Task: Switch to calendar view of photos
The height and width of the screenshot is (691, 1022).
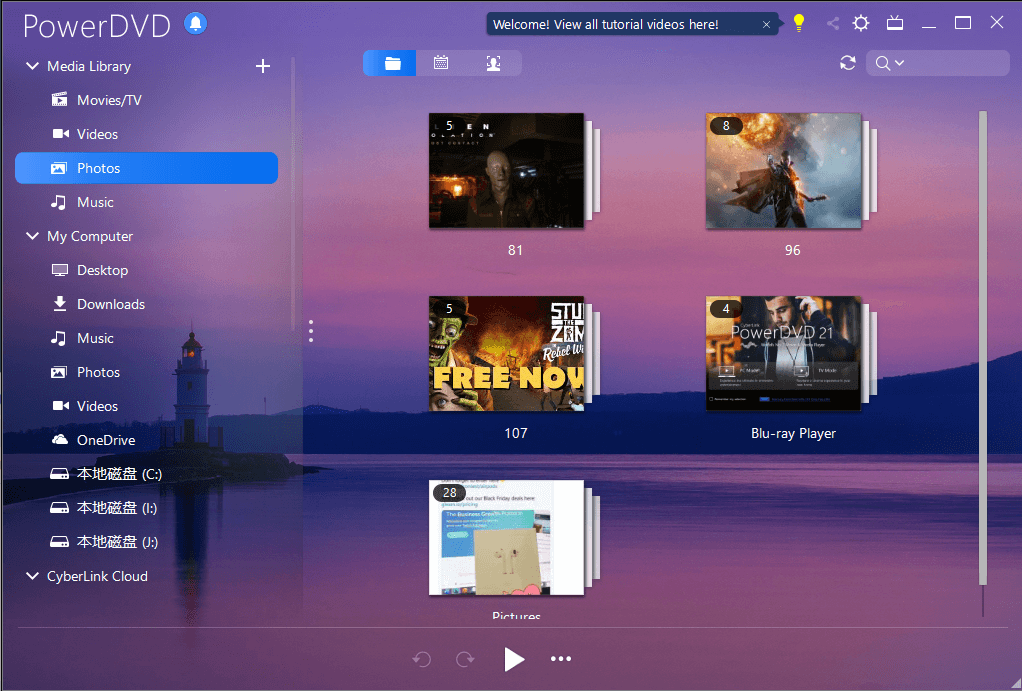Action: (440, 61)
